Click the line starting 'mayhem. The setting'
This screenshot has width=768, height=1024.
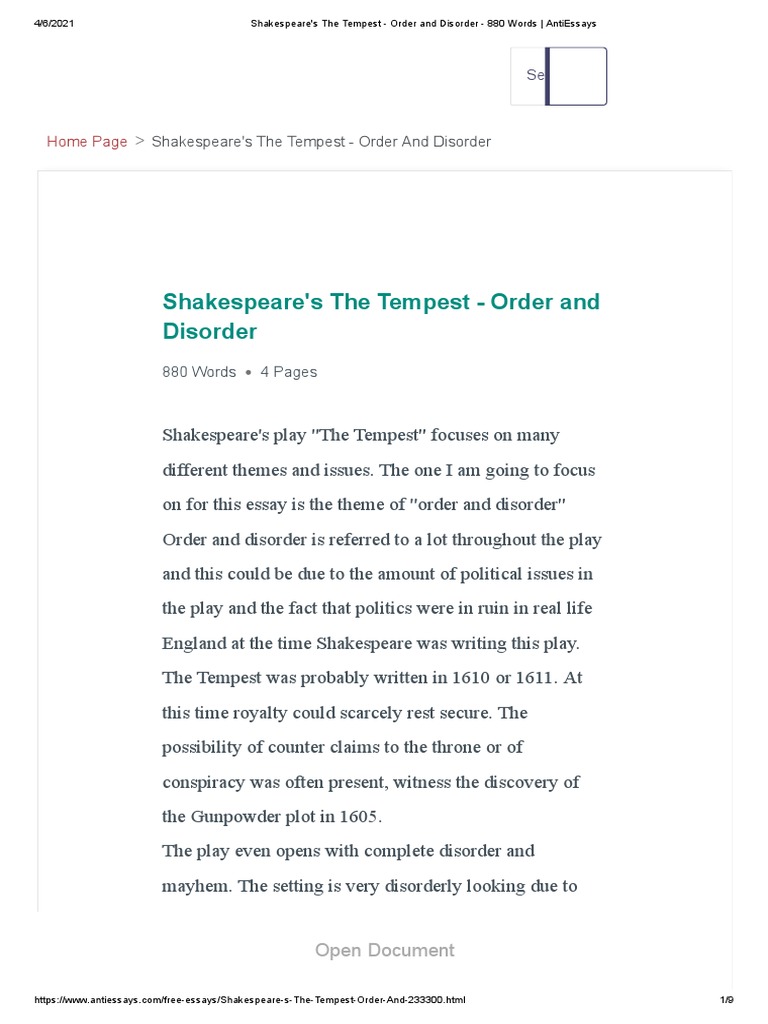point(369,886)
